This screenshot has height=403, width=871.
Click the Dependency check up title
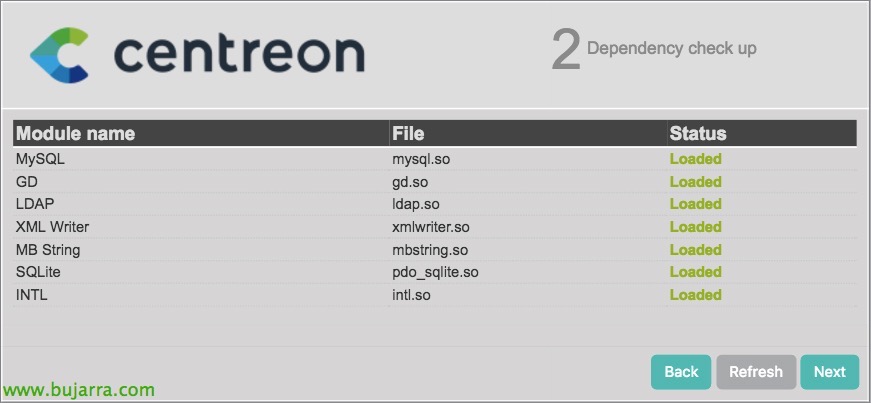[672, 48]
